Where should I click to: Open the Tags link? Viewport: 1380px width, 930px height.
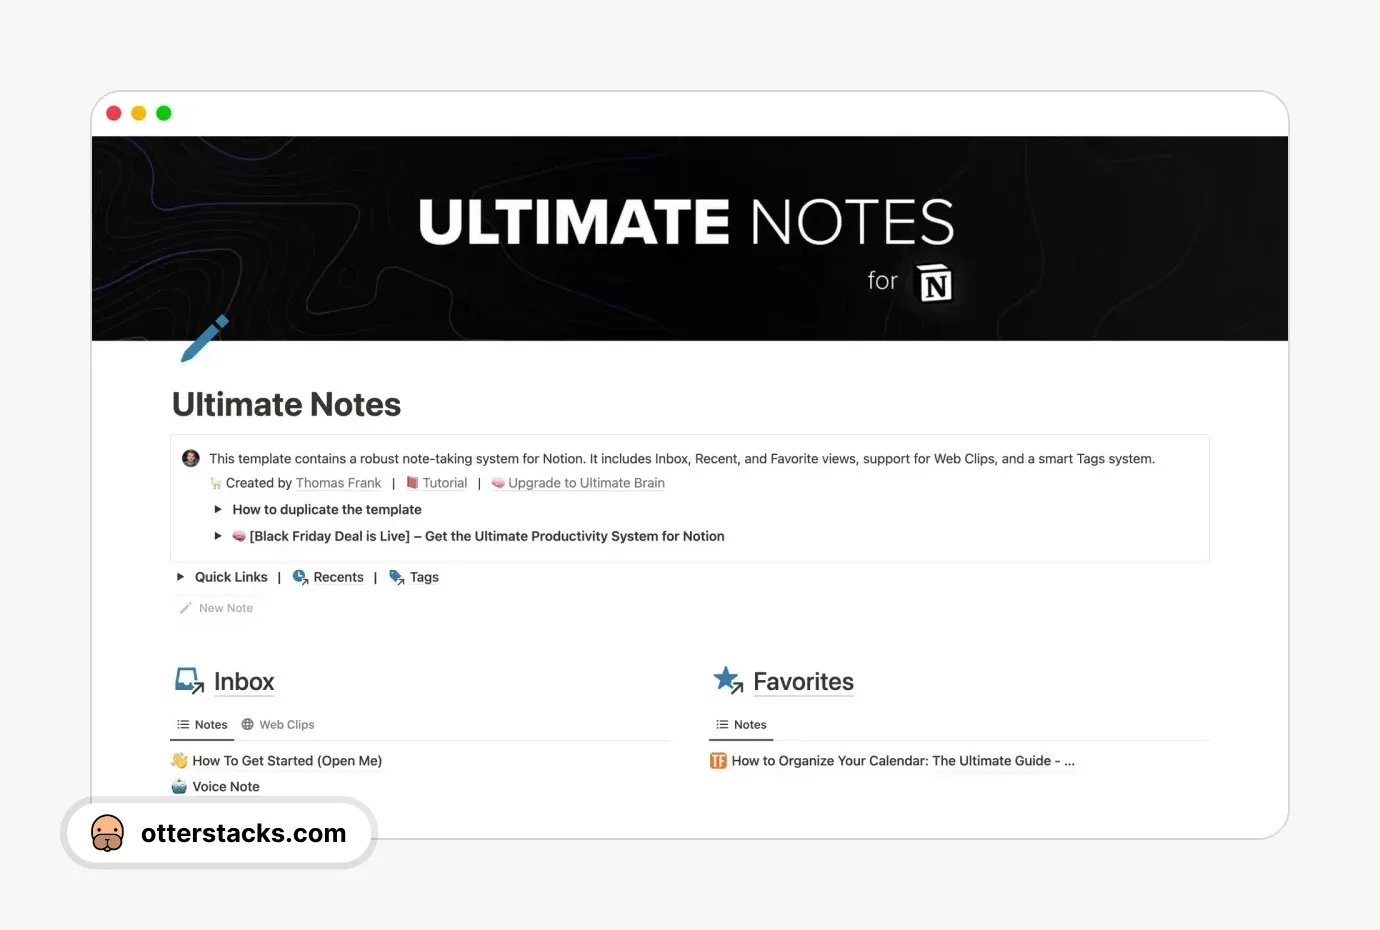point(424,577)
